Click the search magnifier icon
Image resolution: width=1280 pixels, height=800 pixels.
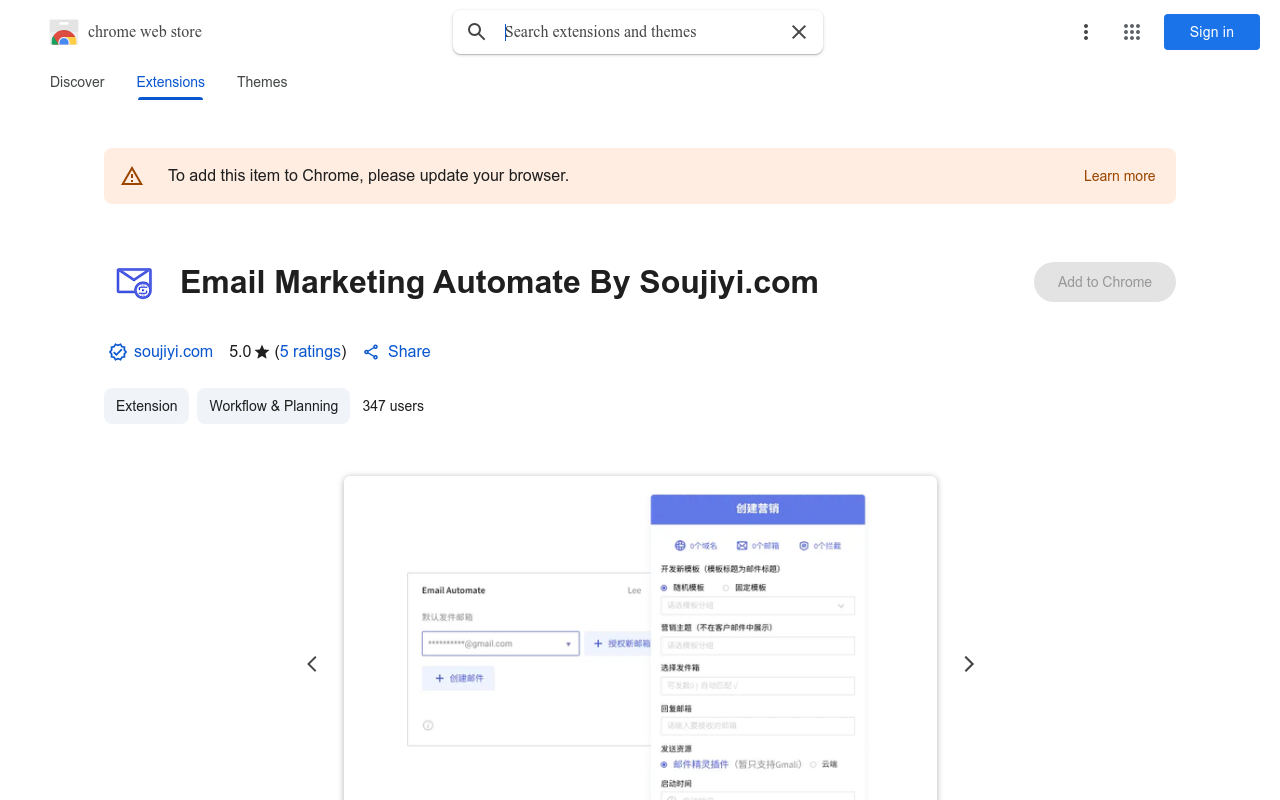[477, 32]
